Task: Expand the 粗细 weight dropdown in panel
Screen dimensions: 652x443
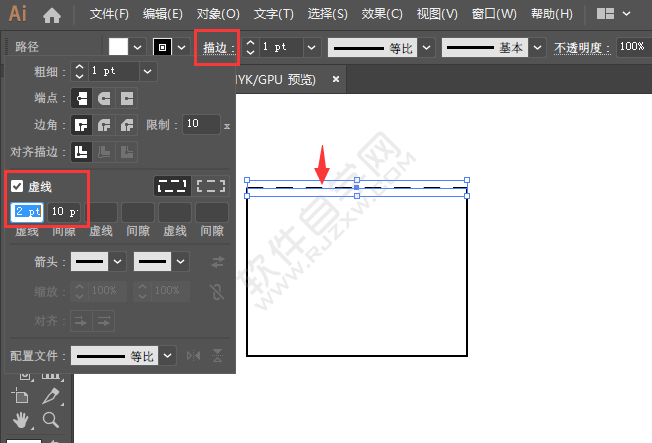Action: pyautogui.click(x=148, y=71)
